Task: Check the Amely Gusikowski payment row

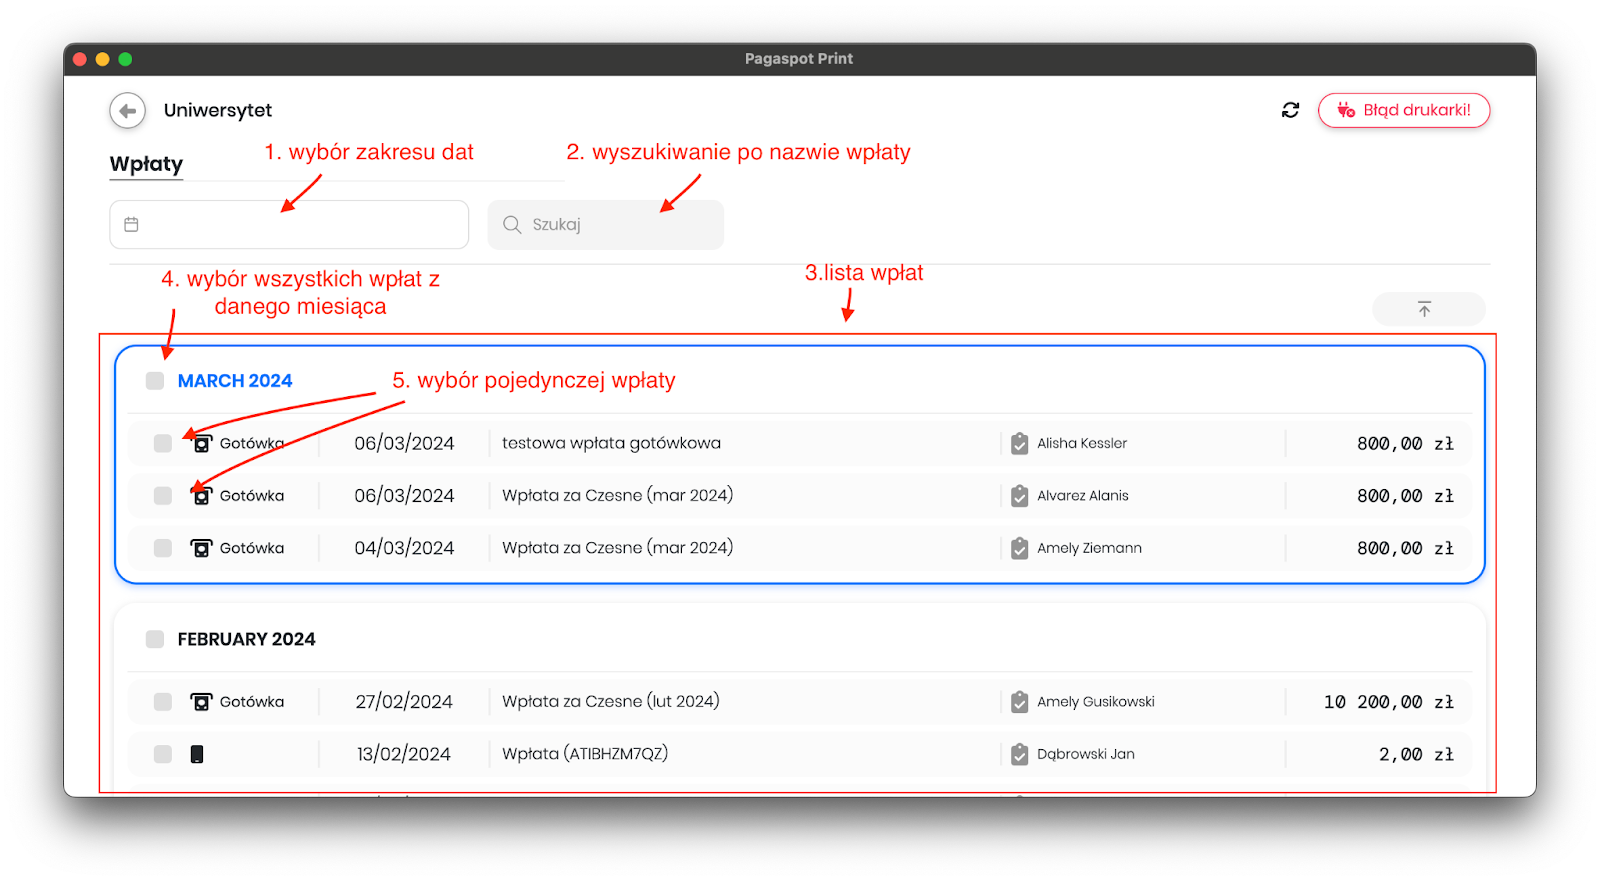Action: (x=163, y=702)
